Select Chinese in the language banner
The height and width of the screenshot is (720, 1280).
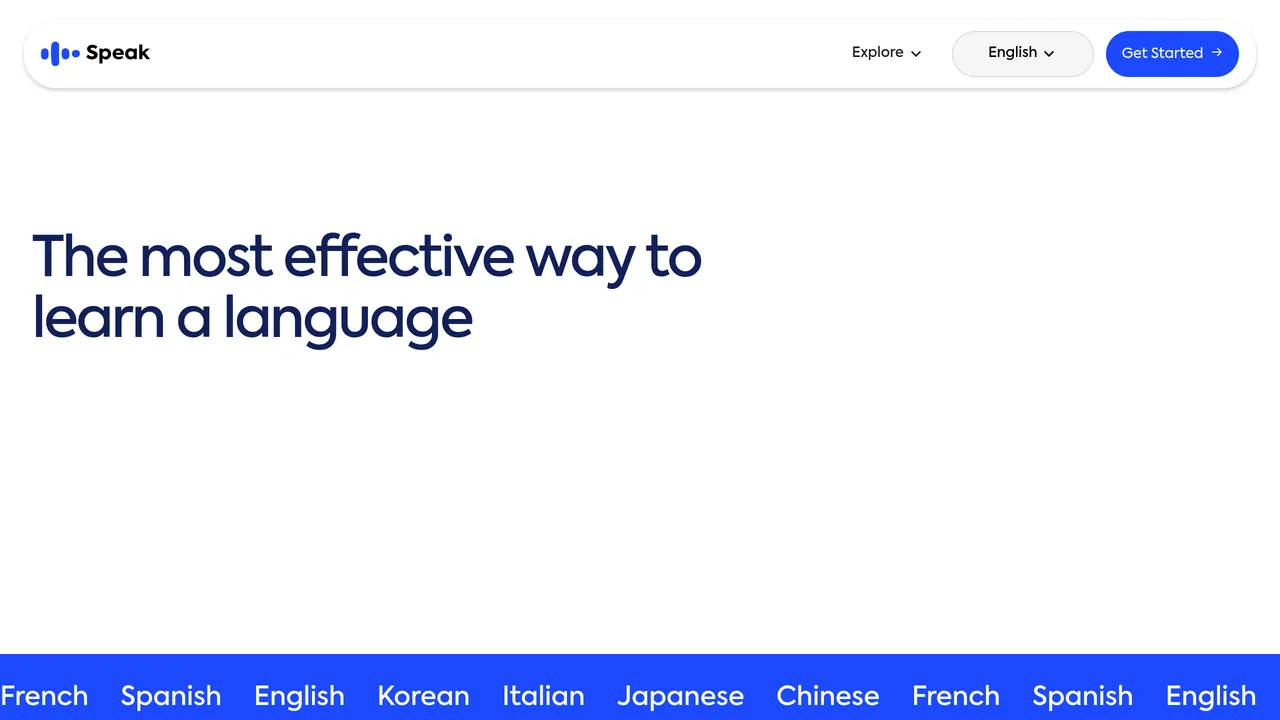pyautogui.click(x=828, y=696)
